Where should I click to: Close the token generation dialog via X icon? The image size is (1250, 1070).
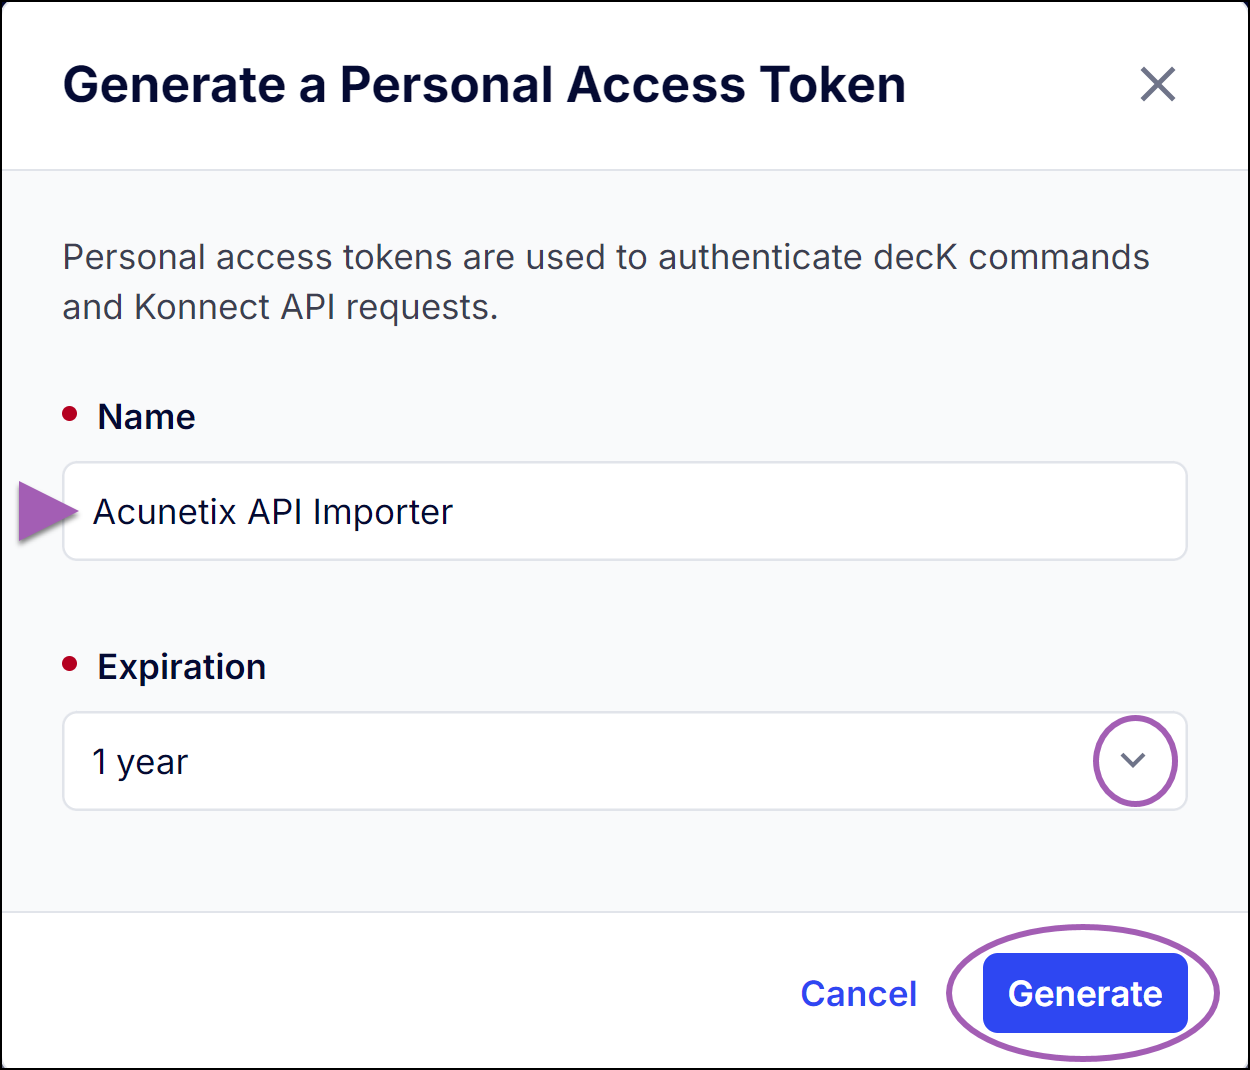click(x=1158, y=85)
